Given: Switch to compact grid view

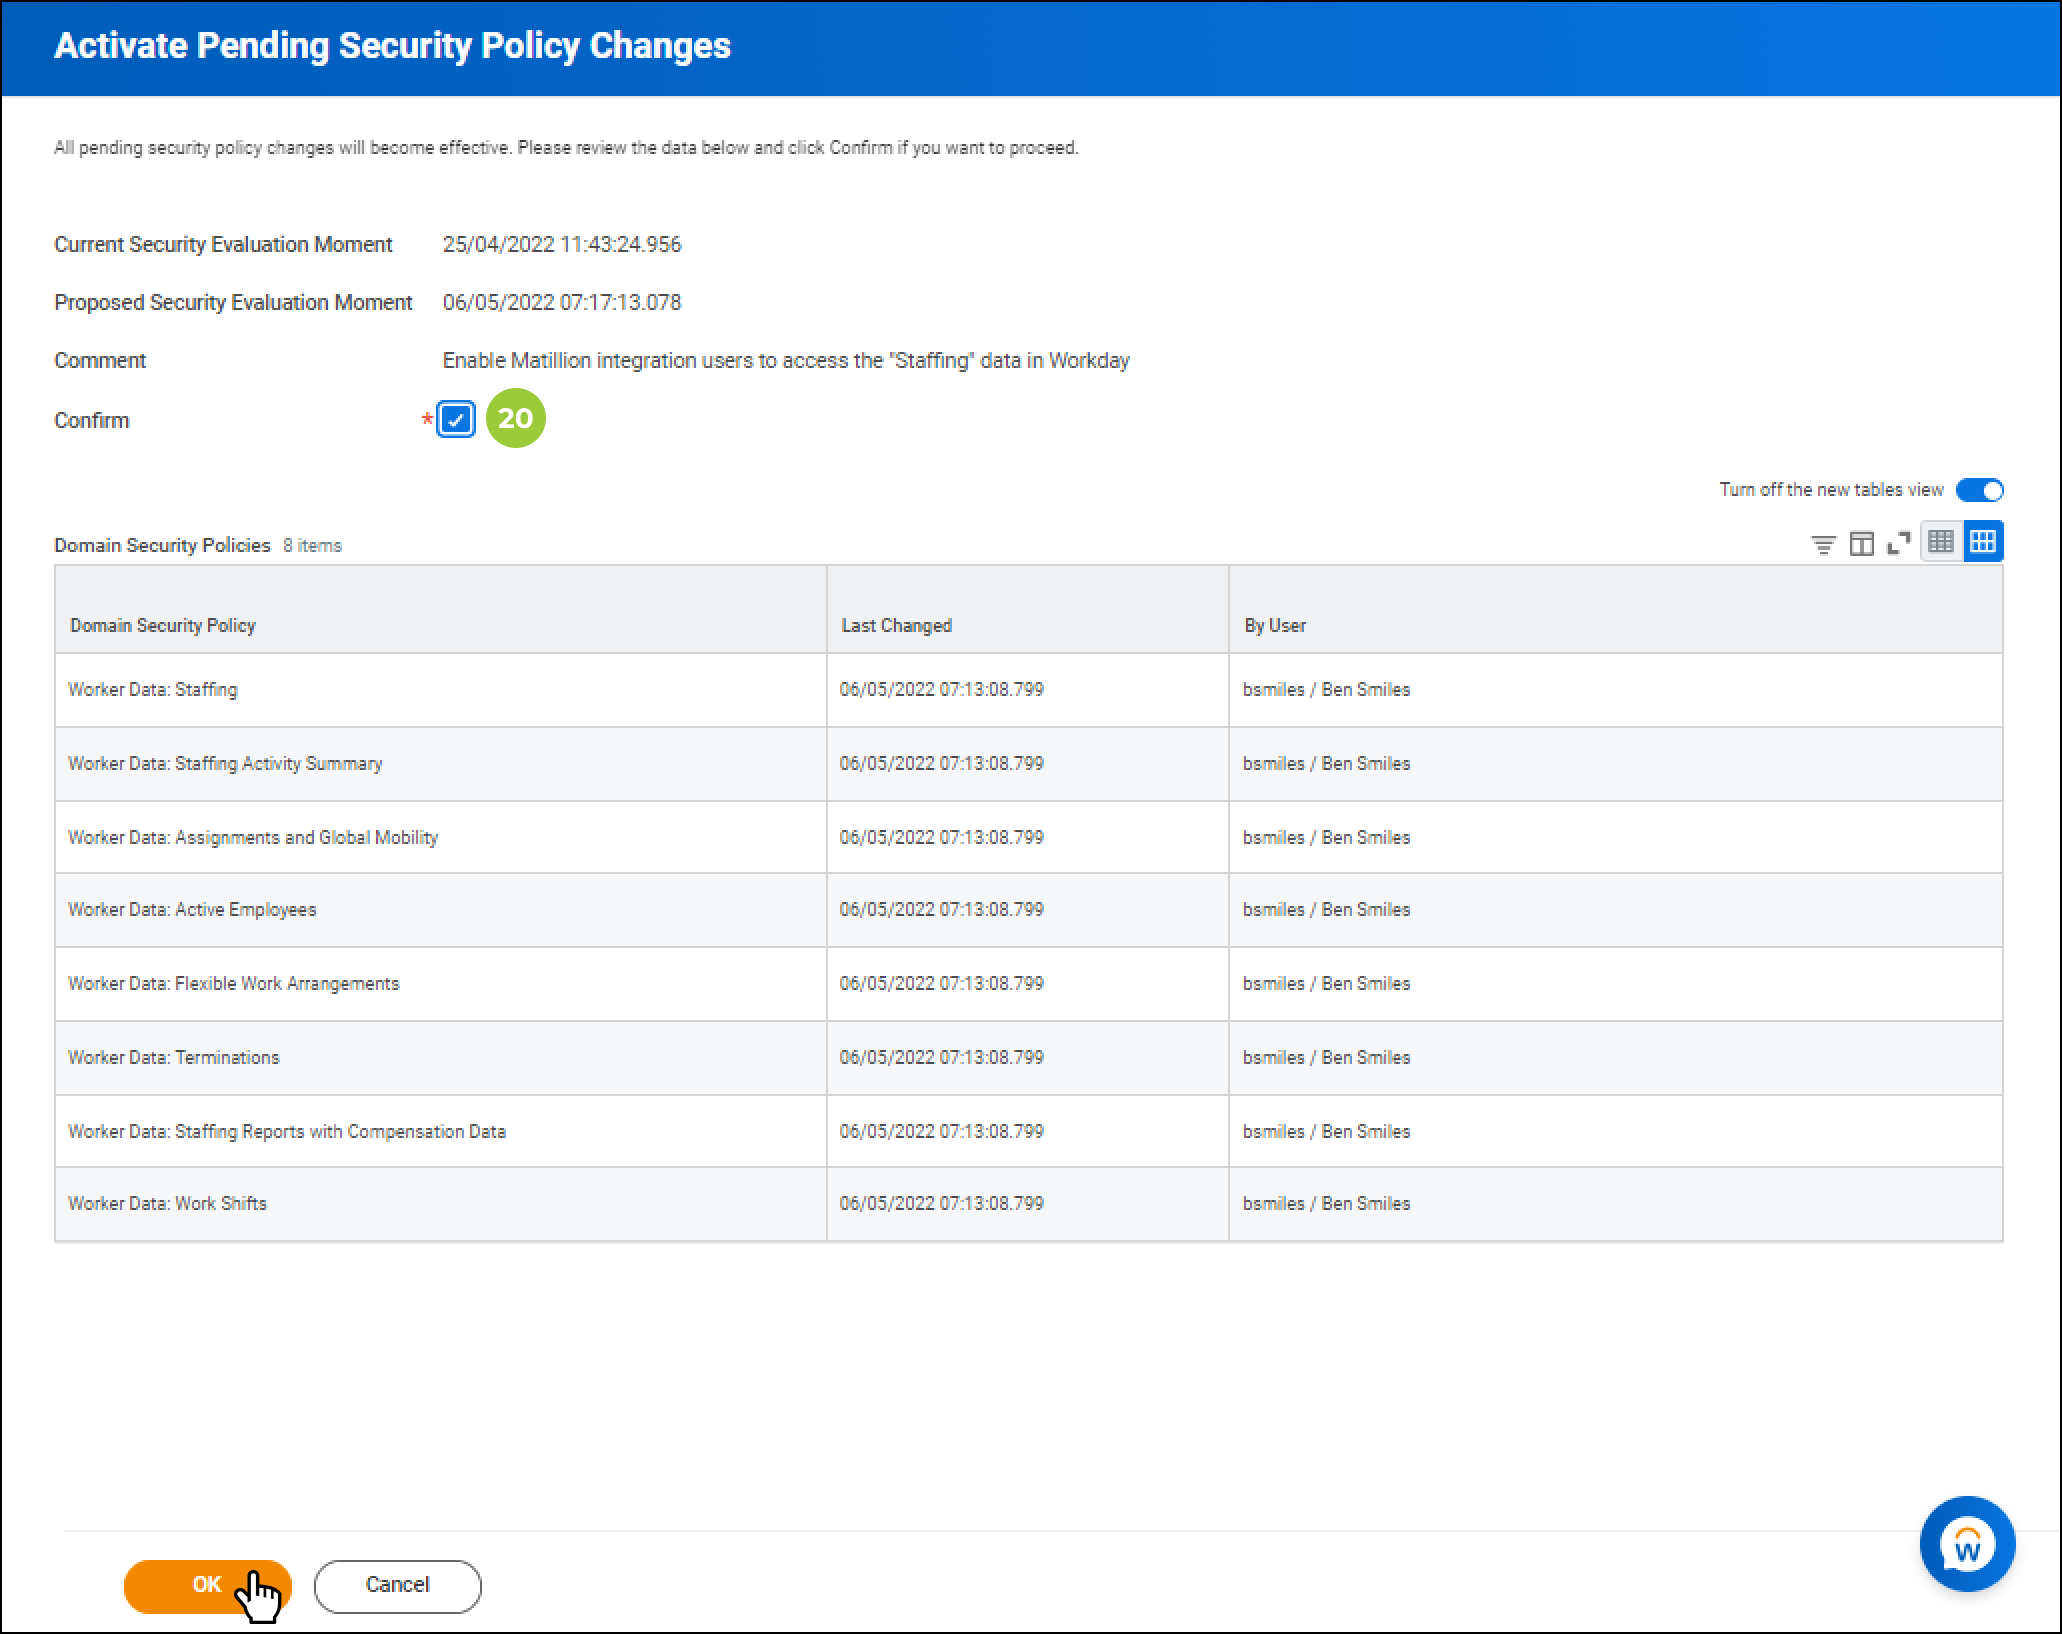Looking at the screenshot, I should [1941, 542].
